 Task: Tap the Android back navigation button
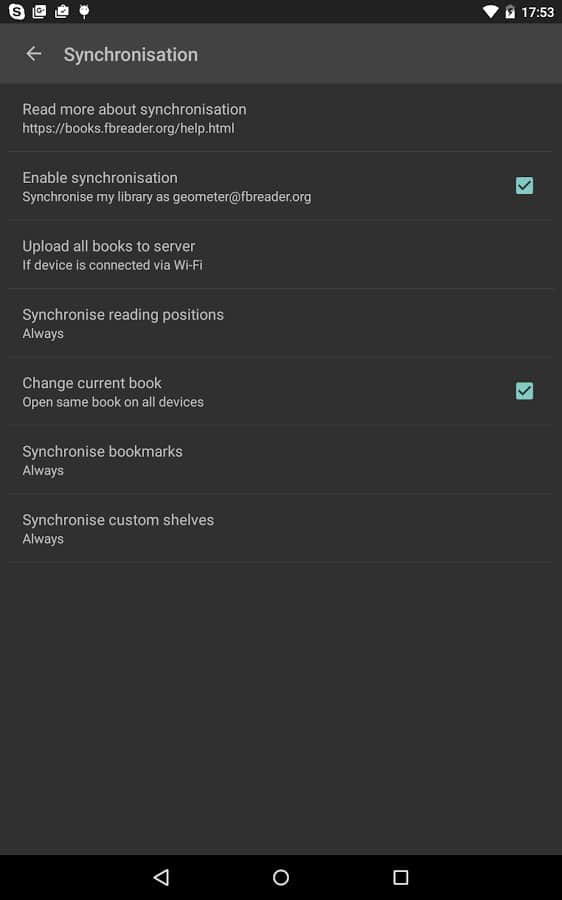[161, 876]
